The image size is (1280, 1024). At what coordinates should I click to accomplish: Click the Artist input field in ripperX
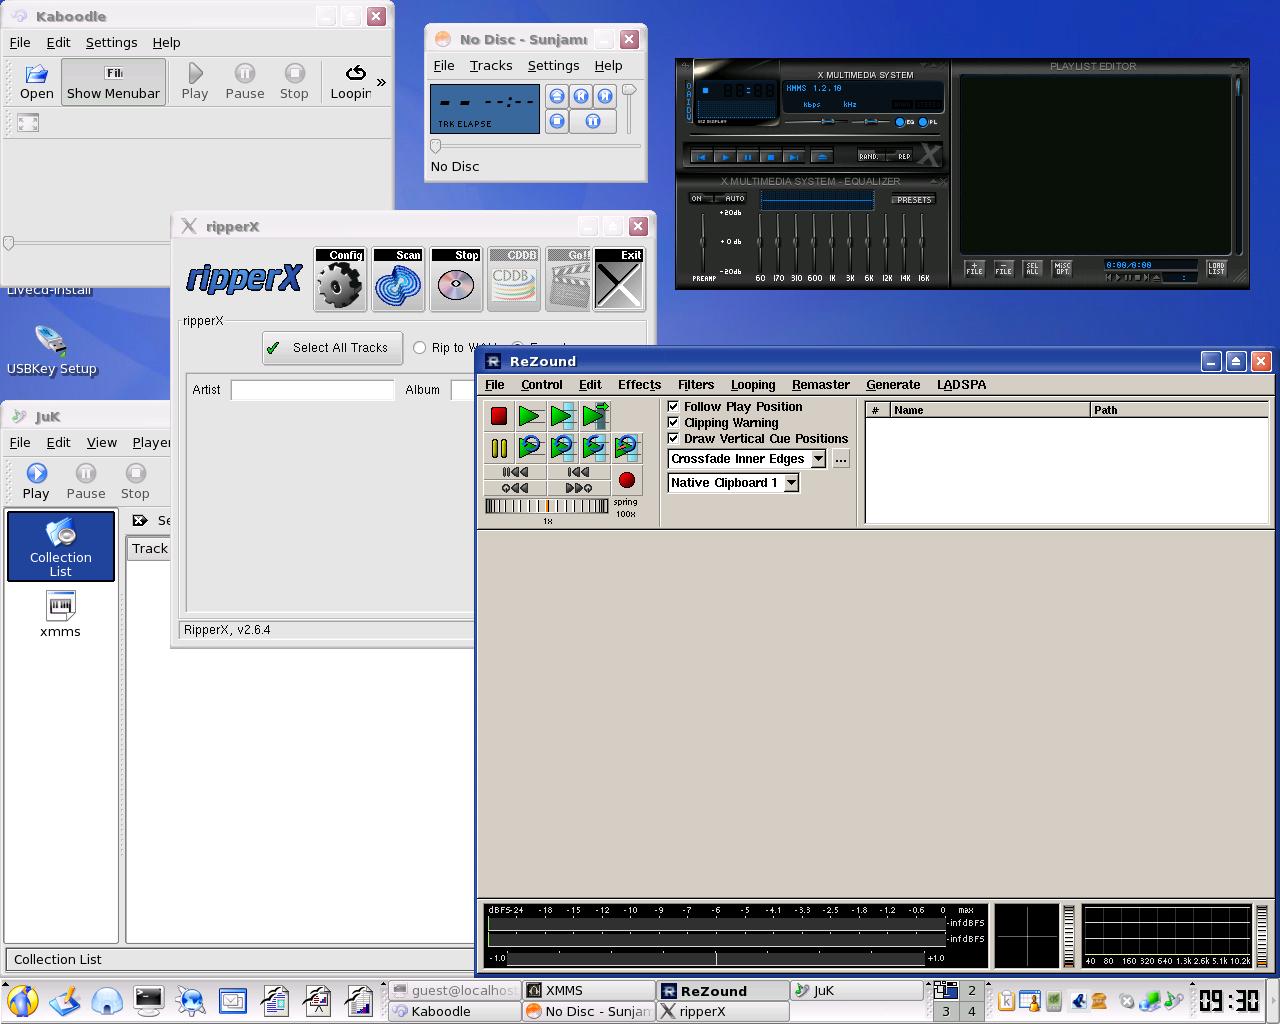(313, 390)
